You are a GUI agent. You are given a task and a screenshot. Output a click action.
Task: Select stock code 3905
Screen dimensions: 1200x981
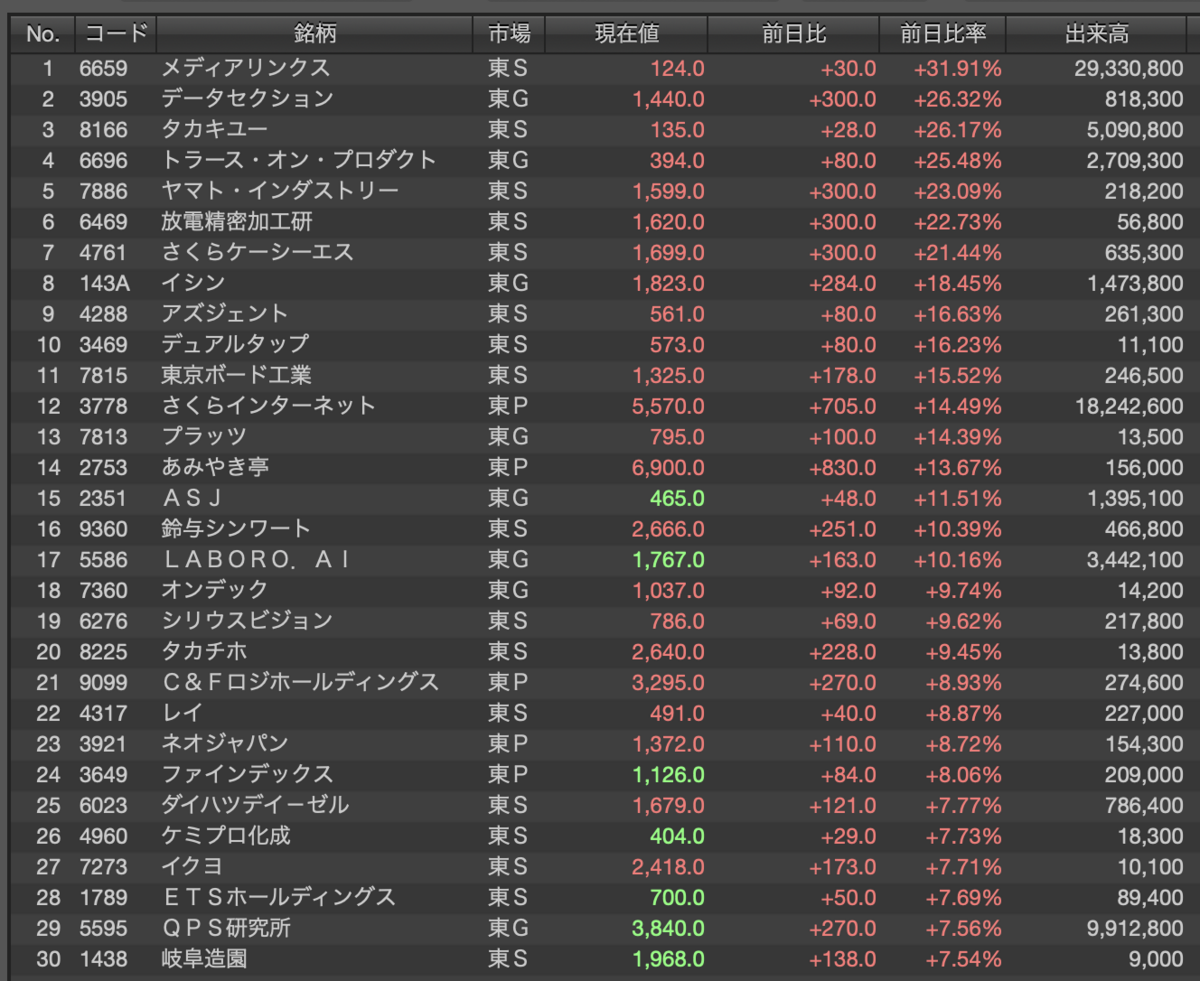click(x=103, y=99)
